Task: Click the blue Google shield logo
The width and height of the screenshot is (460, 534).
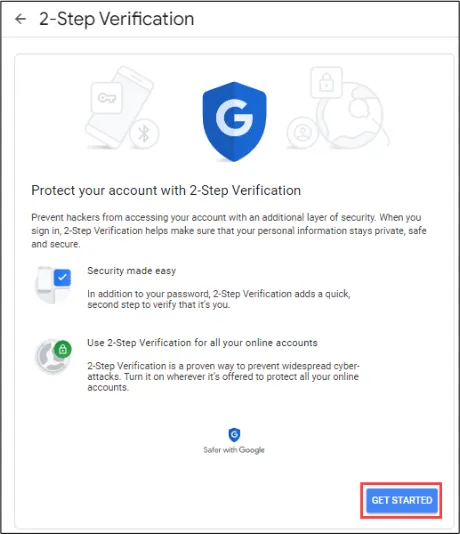Action: tap(234, 121)
